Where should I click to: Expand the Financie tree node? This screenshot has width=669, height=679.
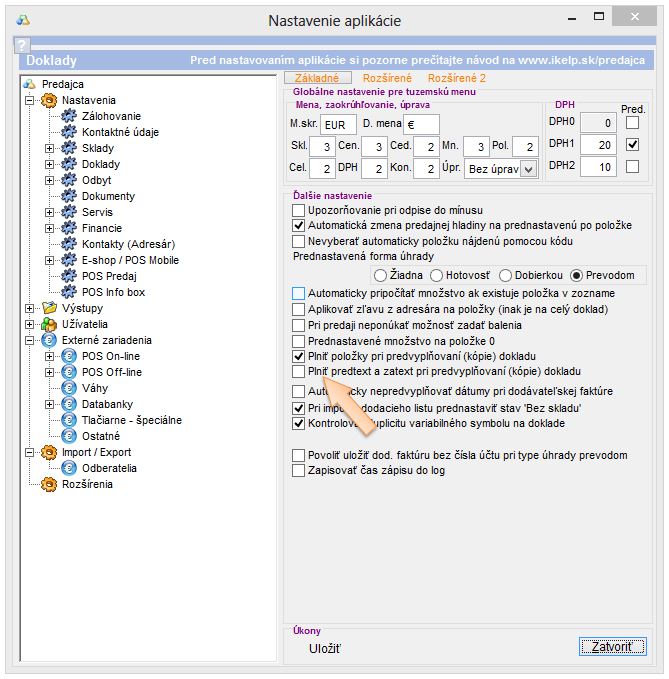[x=49, y=228]
